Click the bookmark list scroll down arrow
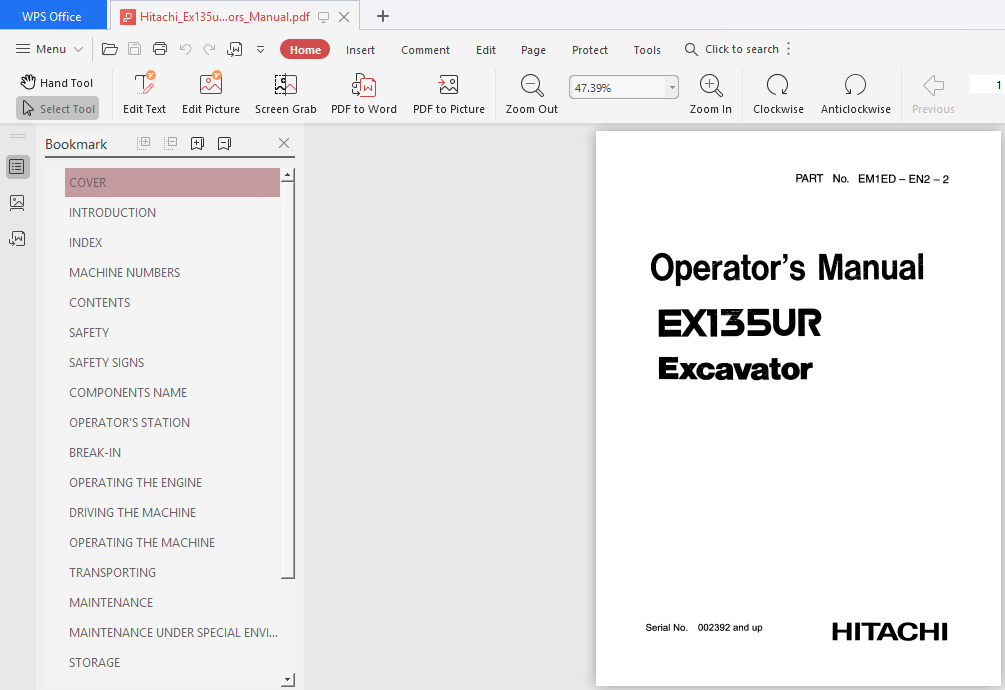 pyautogui.click(x=288, y=679)
